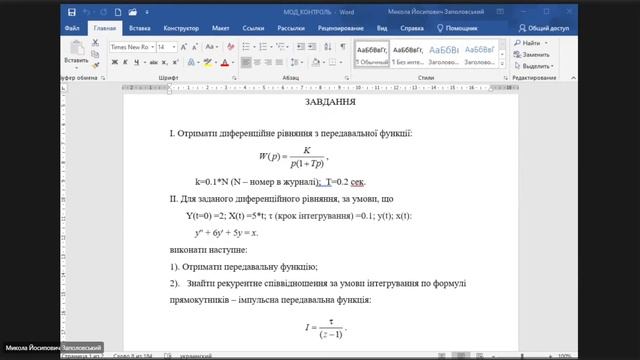Toggle show paragraph marks ¶
The width and height of the screenshot is (640, 360).
click(x=343, y=47)
